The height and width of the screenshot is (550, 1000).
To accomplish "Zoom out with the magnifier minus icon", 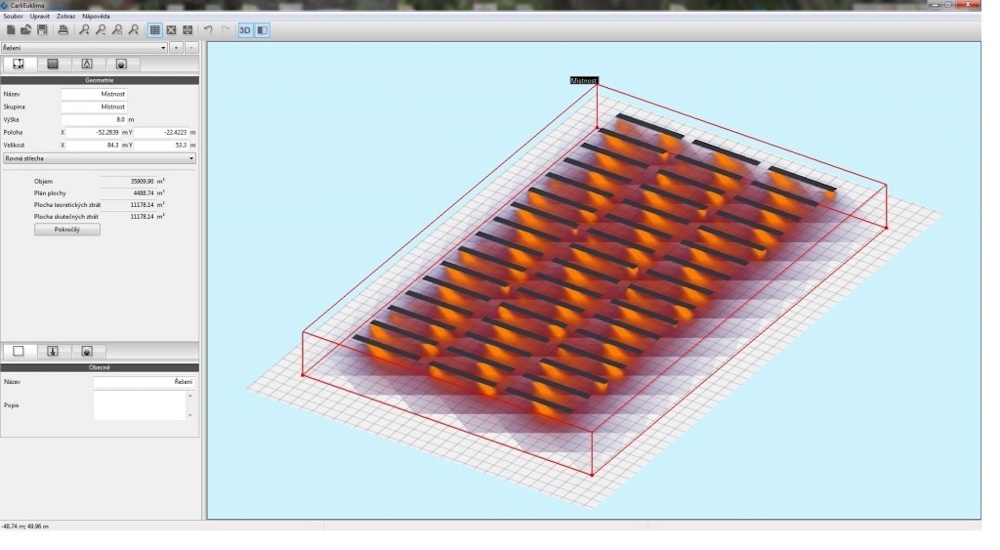I will 101,31.
